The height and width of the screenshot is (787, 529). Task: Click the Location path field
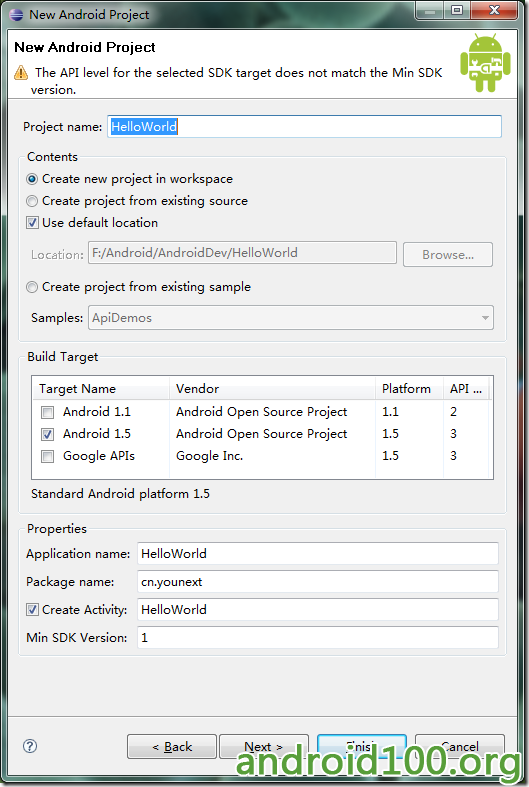[242, 252]
